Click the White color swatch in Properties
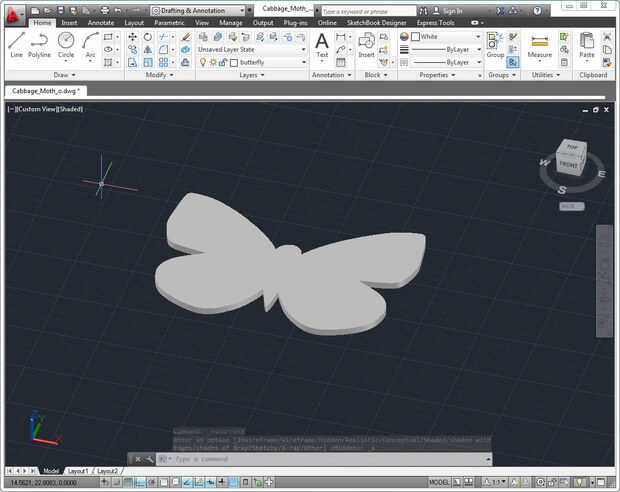Screen dimensions: 620x492 point(415,37)
